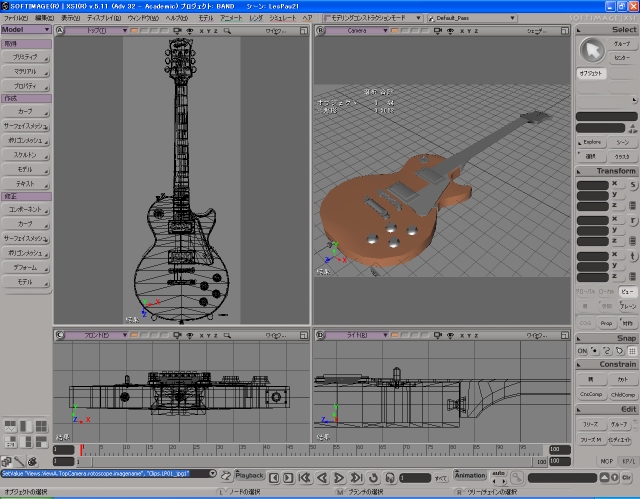Click the Animation button

470,475
